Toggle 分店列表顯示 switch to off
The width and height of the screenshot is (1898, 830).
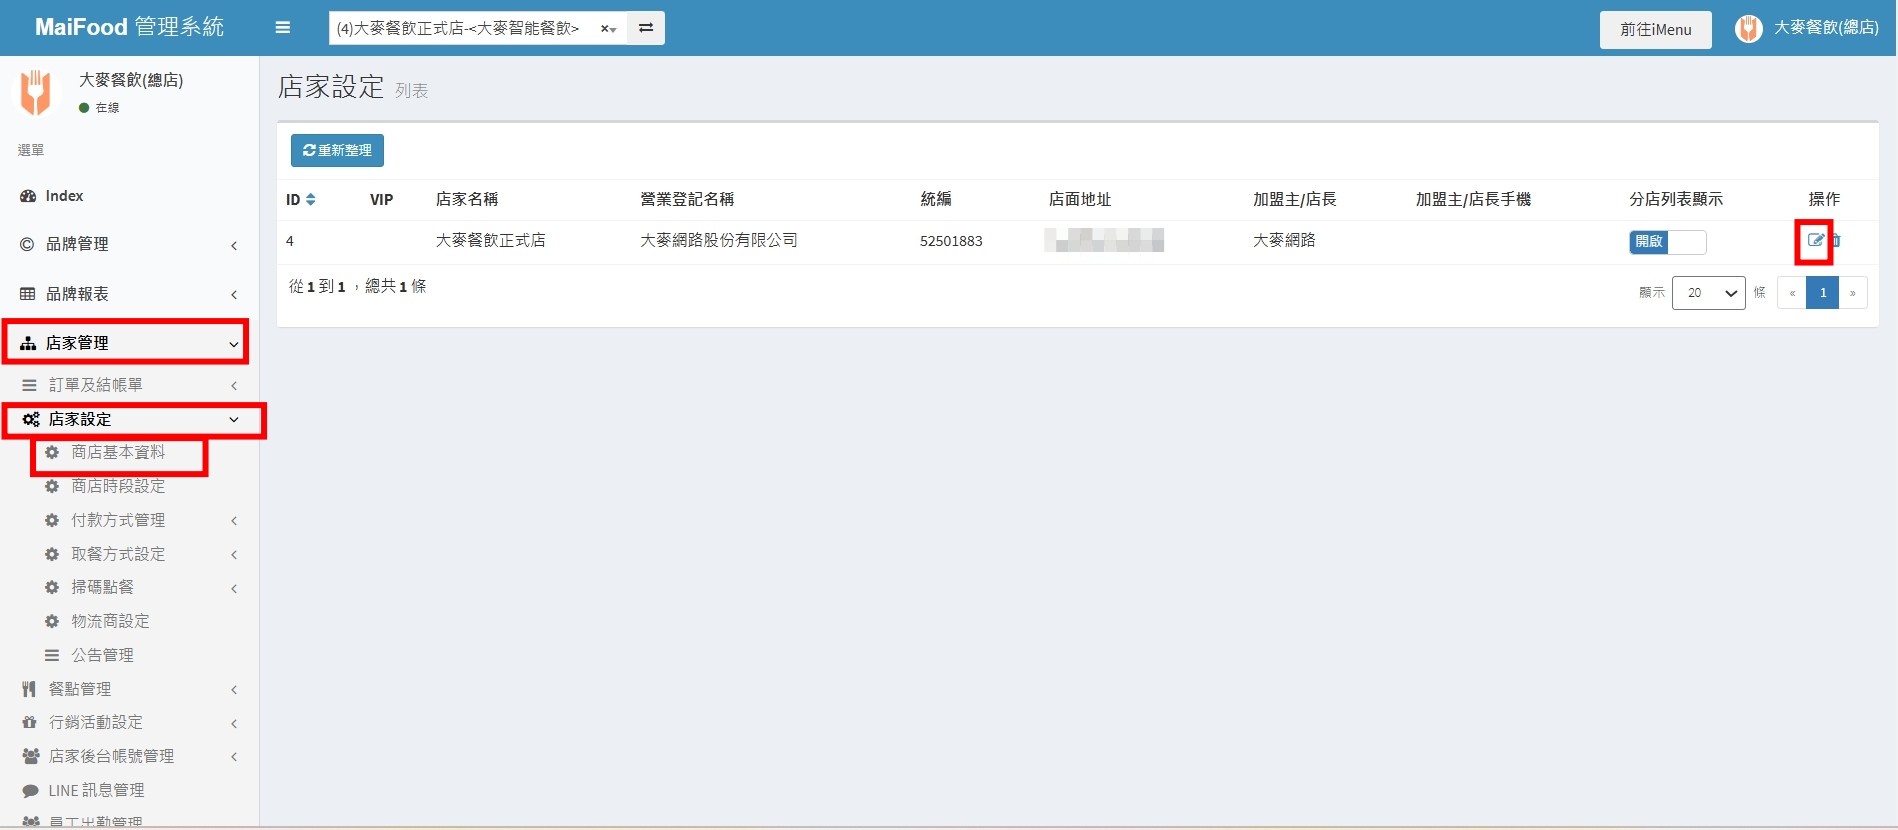(1667, 242)
